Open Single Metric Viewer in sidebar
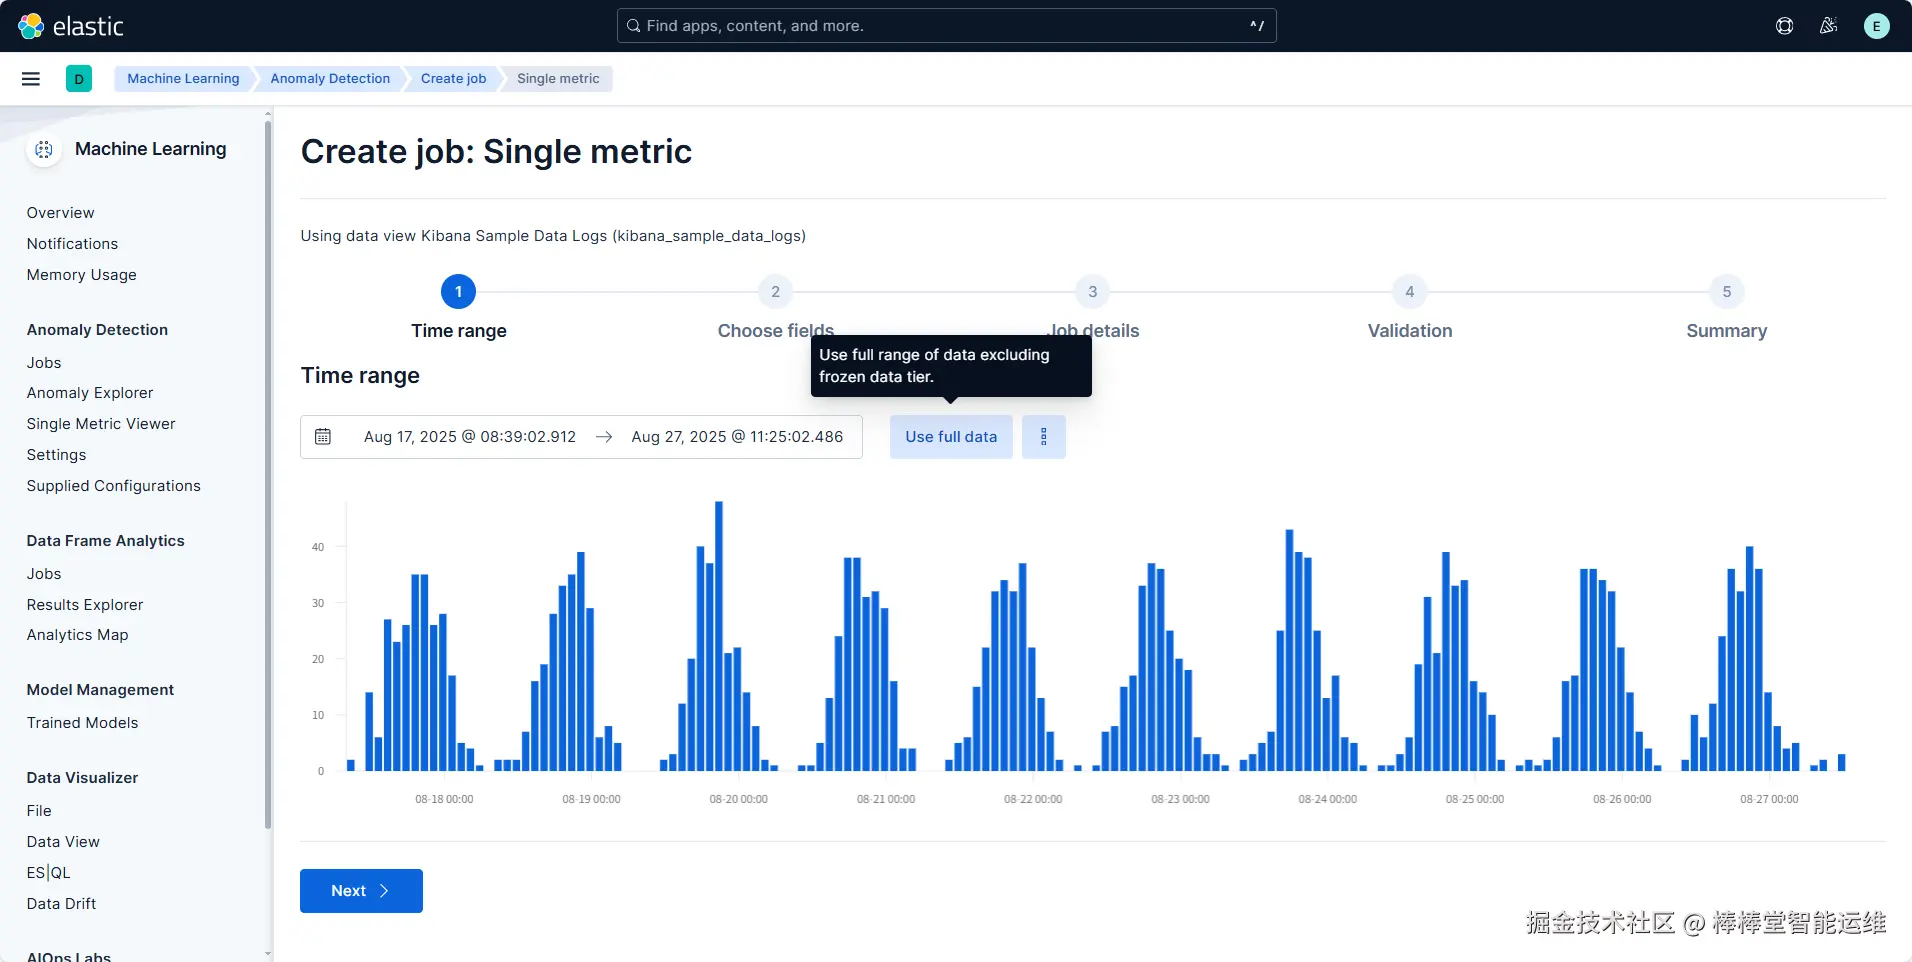This screenshot has width=1912, height=962. coord(101,424)
